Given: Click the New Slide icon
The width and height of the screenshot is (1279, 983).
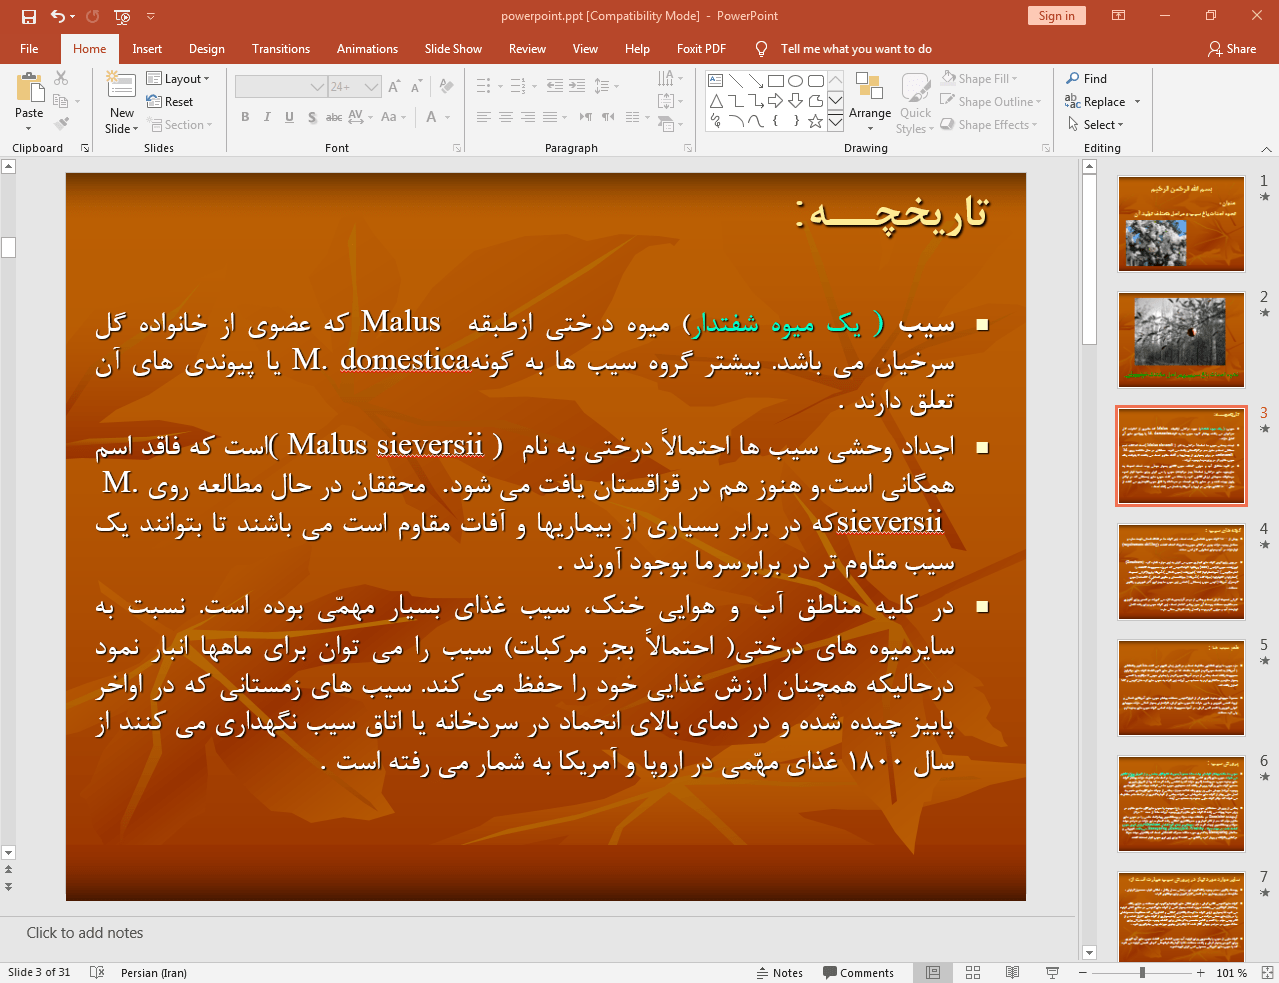Looking at the screenshot, I should (x=121, y=87).
